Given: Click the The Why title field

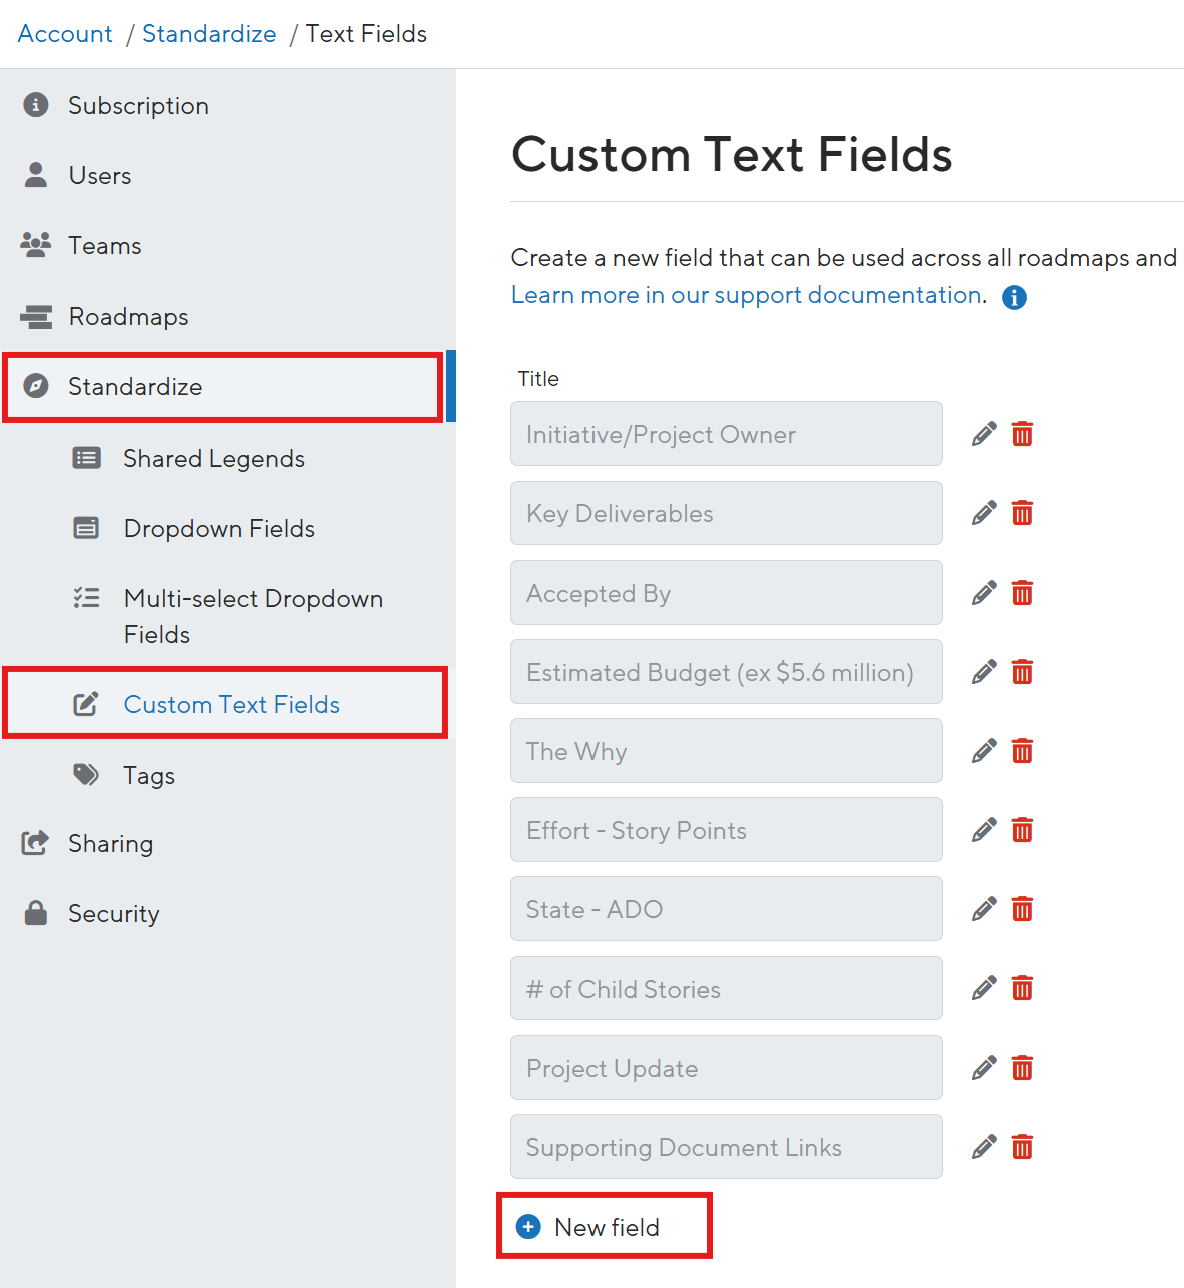Looking at the screenshot, I should 726,750.
